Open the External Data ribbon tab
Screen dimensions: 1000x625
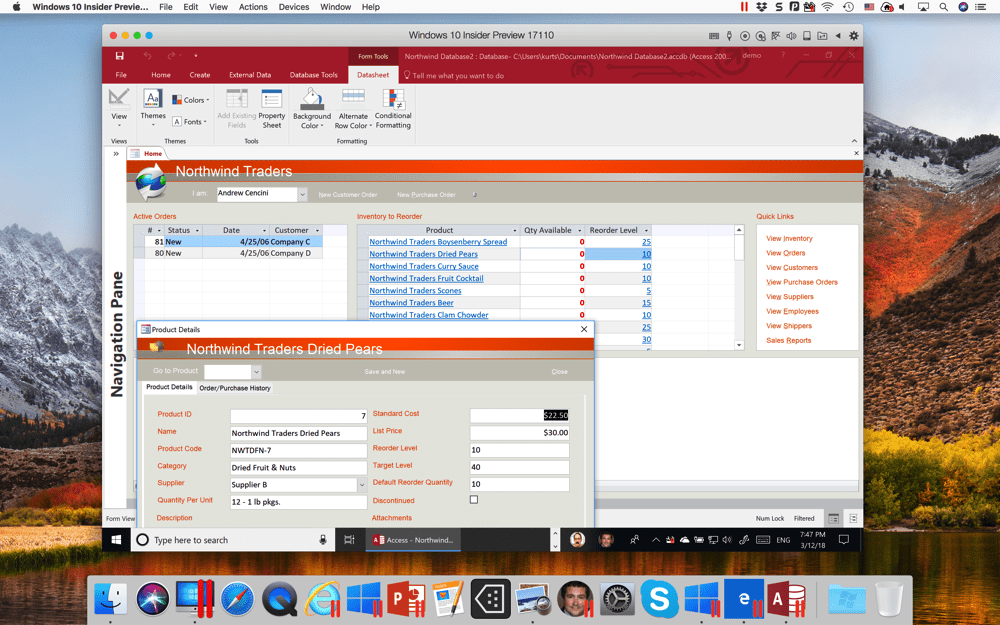click(x=250, y=74)
